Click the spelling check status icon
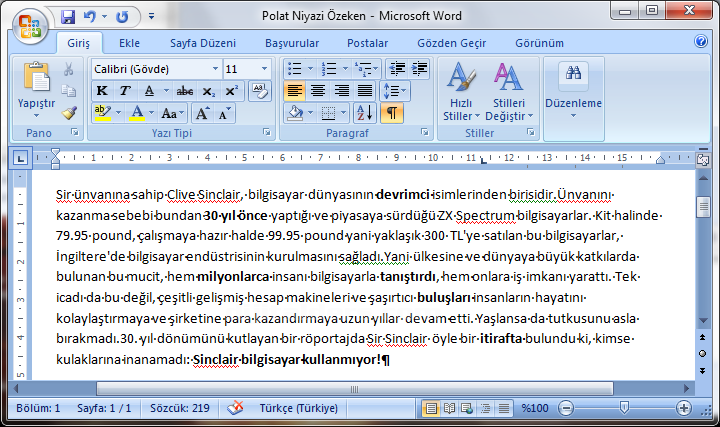Viewport: 720px width, 427px height. (235, 407)
